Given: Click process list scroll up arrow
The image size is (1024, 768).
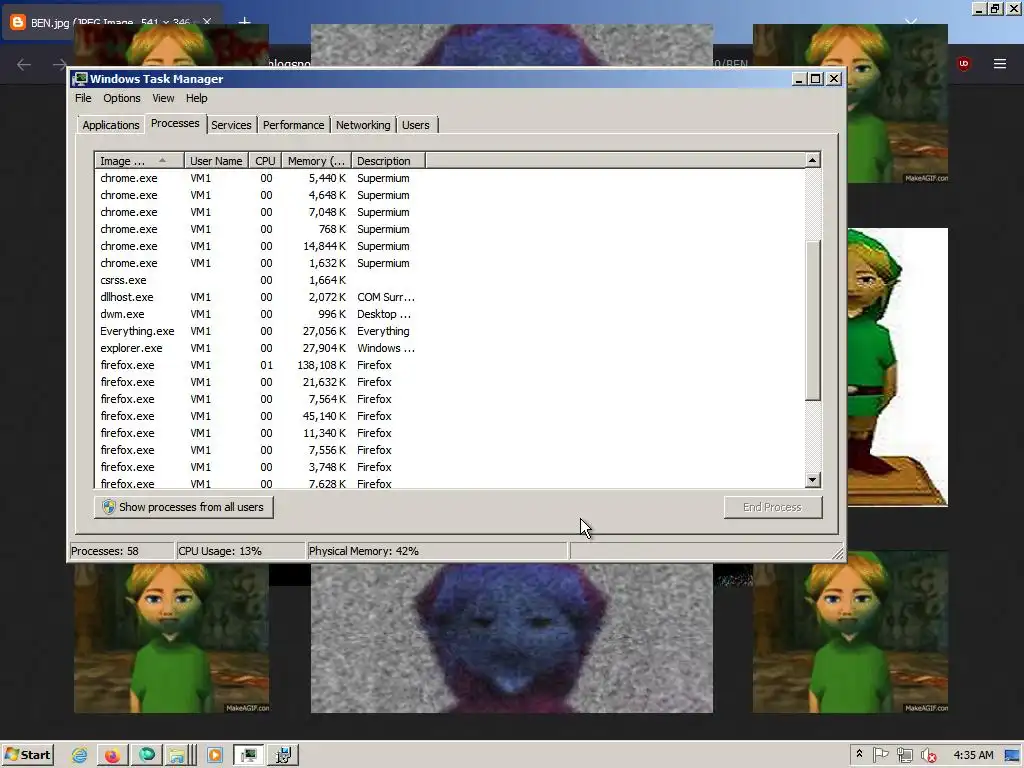Looking at the screenshot, I should click(812, 160).
